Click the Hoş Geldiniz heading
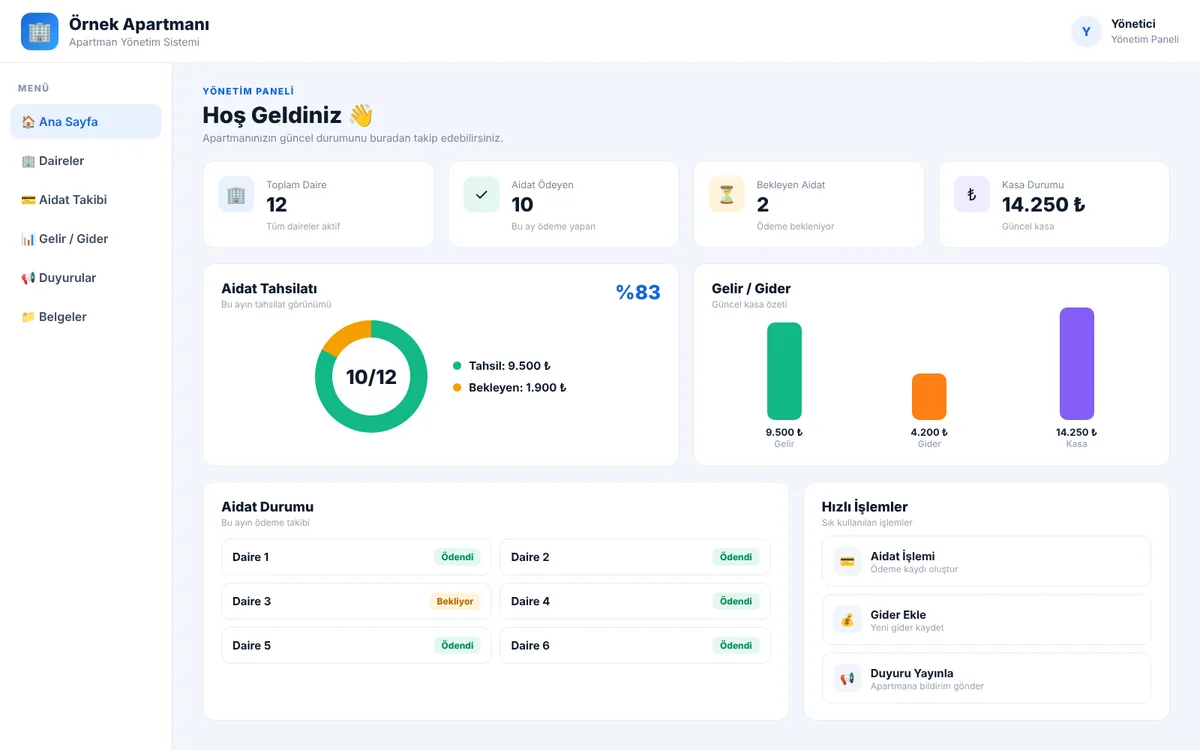 [288, 115]
